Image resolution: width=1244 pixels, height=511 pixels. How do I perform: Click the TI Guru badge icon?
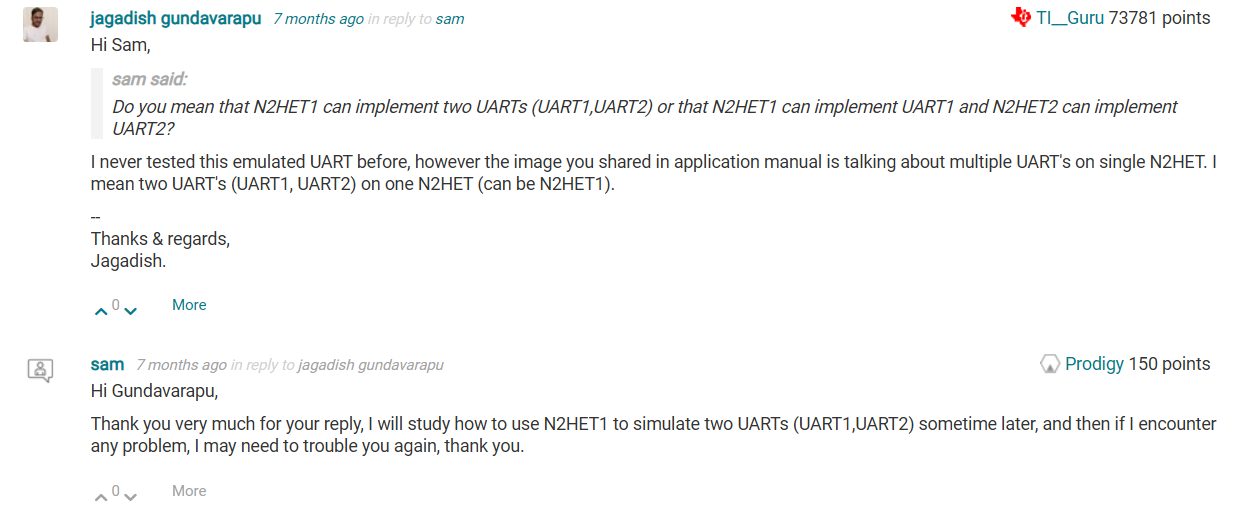click(1020, 18)
